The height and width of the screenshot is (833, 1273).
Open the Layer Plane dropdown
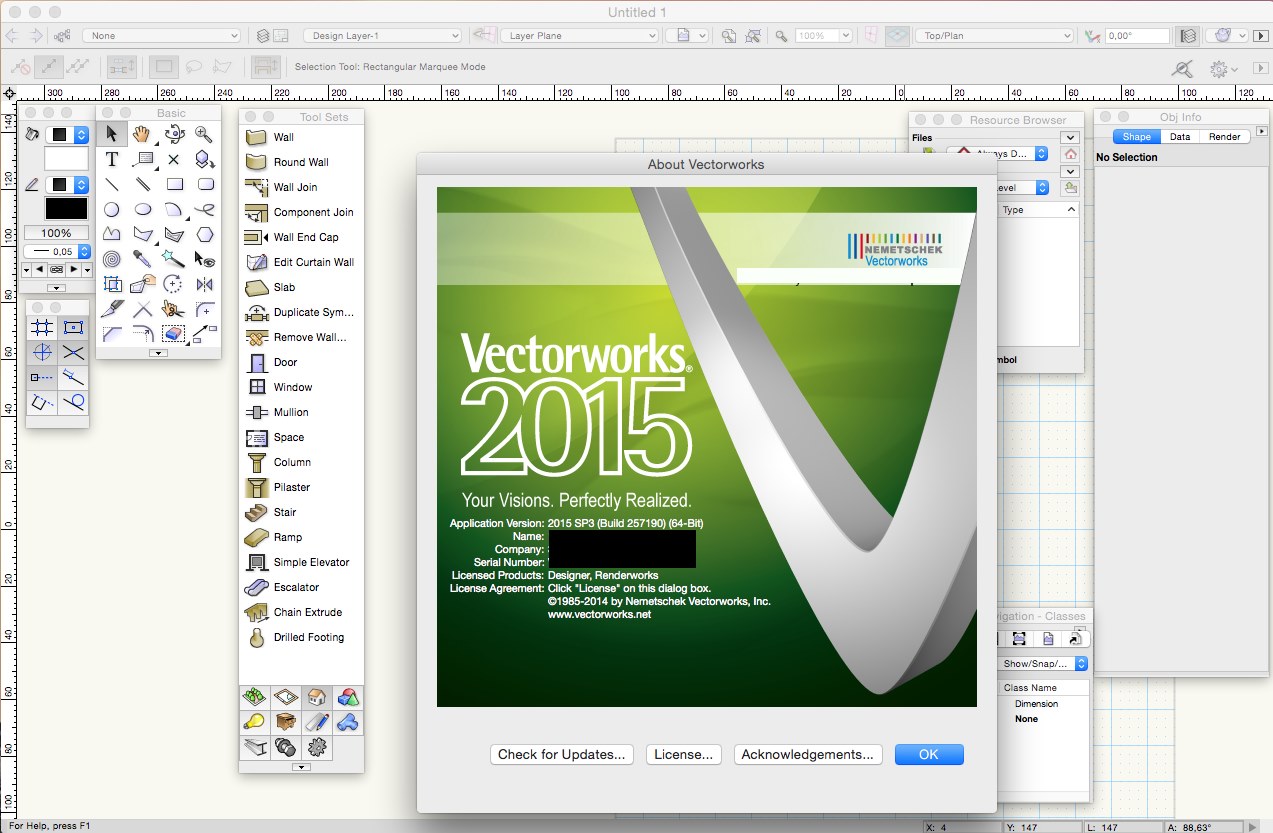579,35
